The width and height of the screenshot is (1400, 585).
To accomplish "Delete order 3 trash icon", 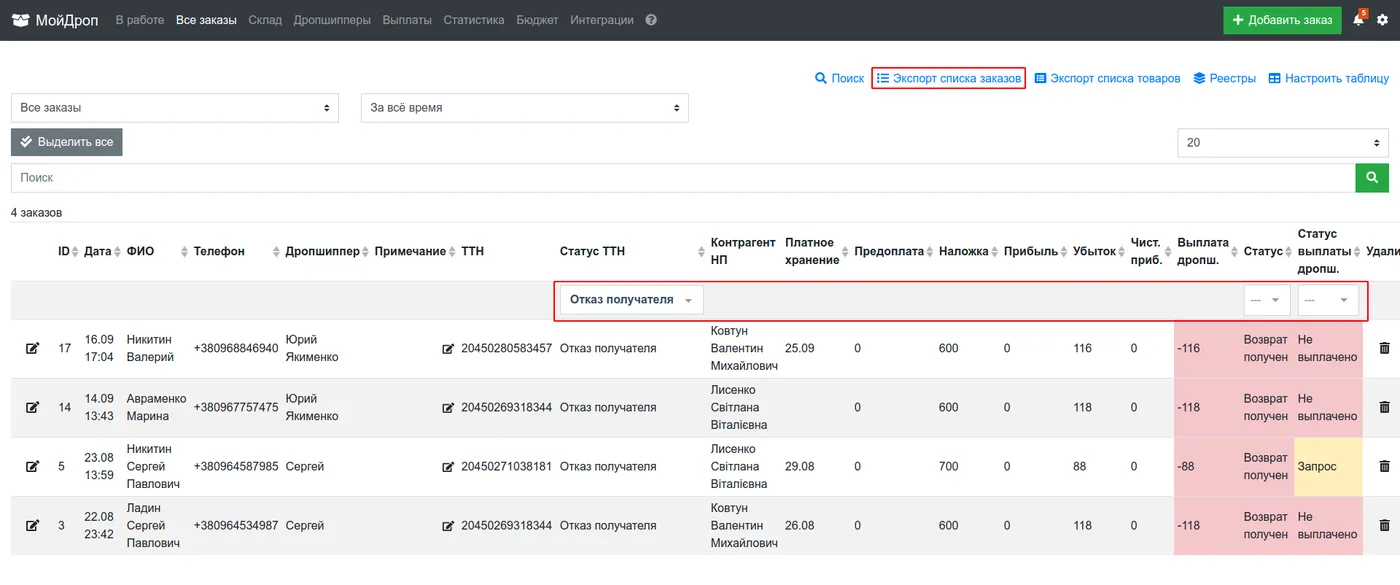I will pyautogui.click(x=1384, y=525).
